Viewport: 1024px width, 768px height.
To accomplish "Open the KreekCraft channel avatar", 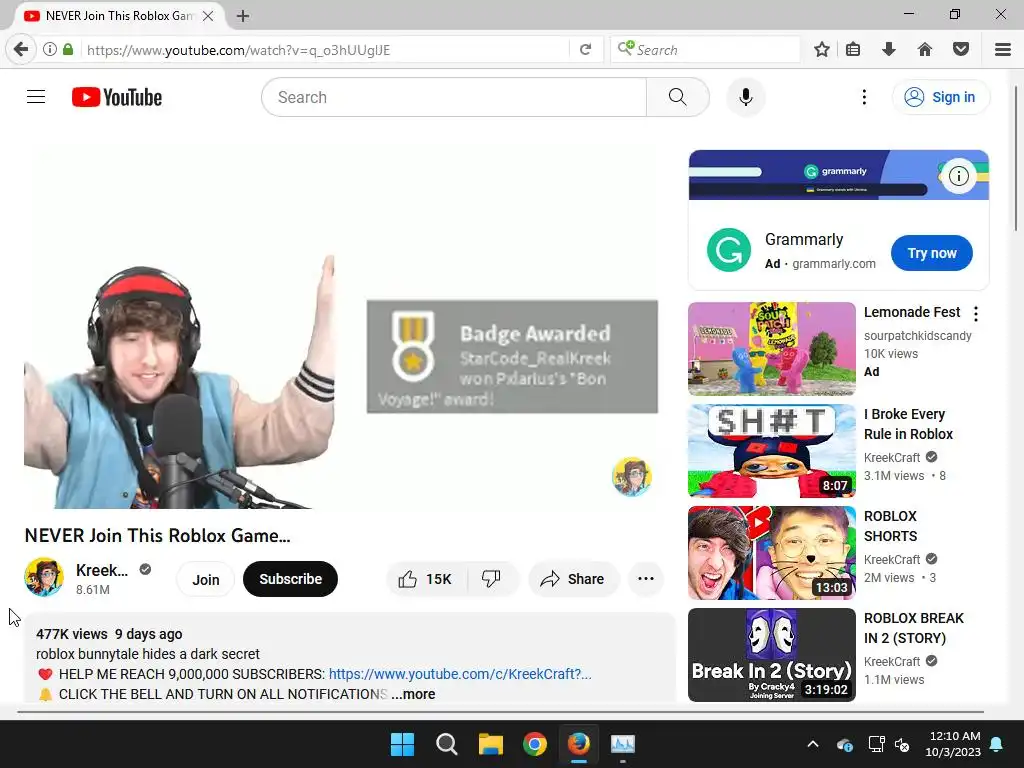I will point(44,577).
